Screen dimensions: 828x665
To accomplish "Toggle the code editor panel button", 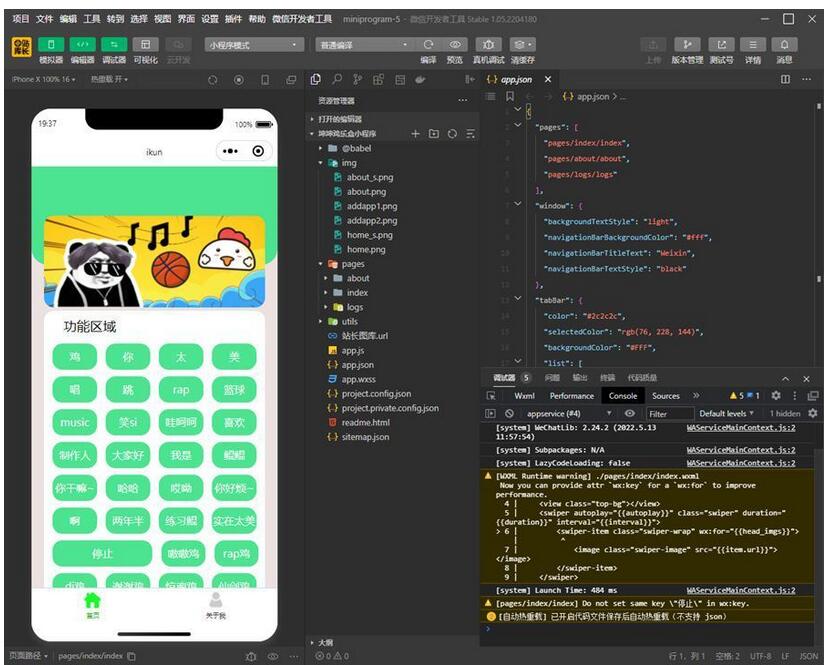I will (82, 45).
